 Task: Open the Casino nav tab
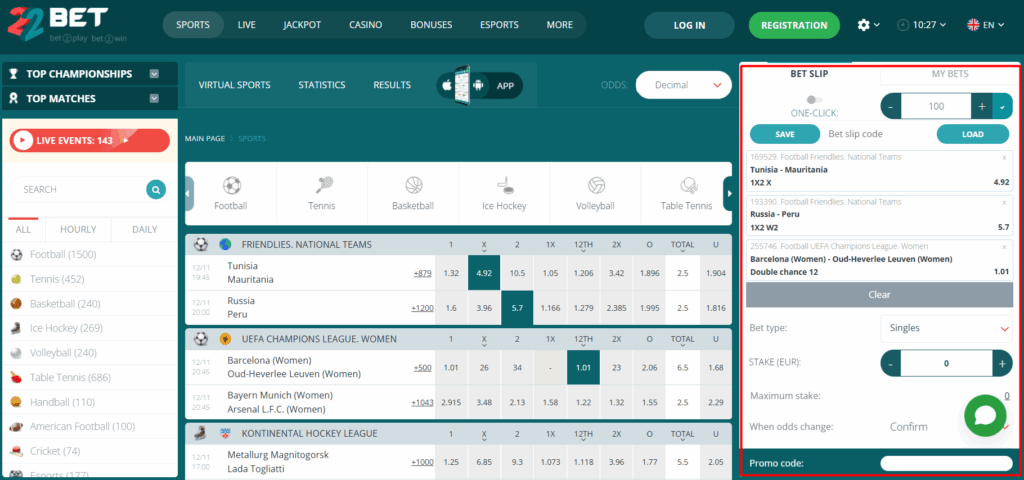pyautogui.click(x=366, y=25)
